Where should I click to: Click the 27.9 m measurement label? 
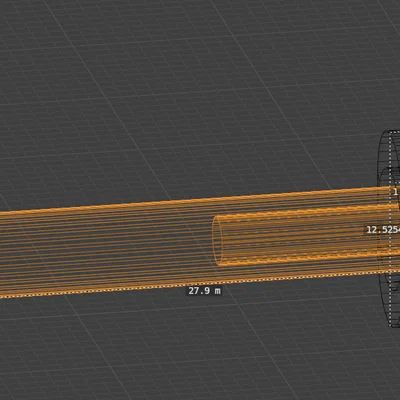(x=204, y=291)
